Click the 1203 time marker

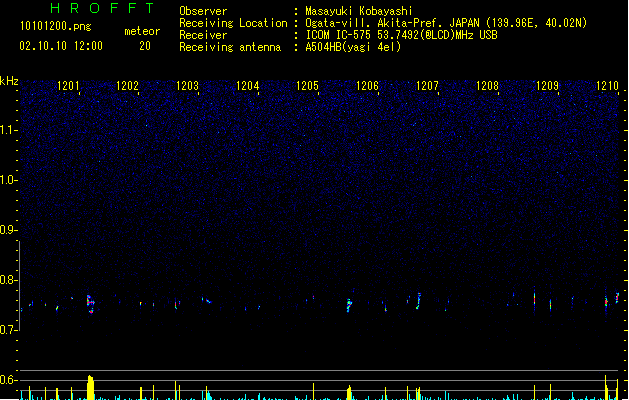pos(187,86)
